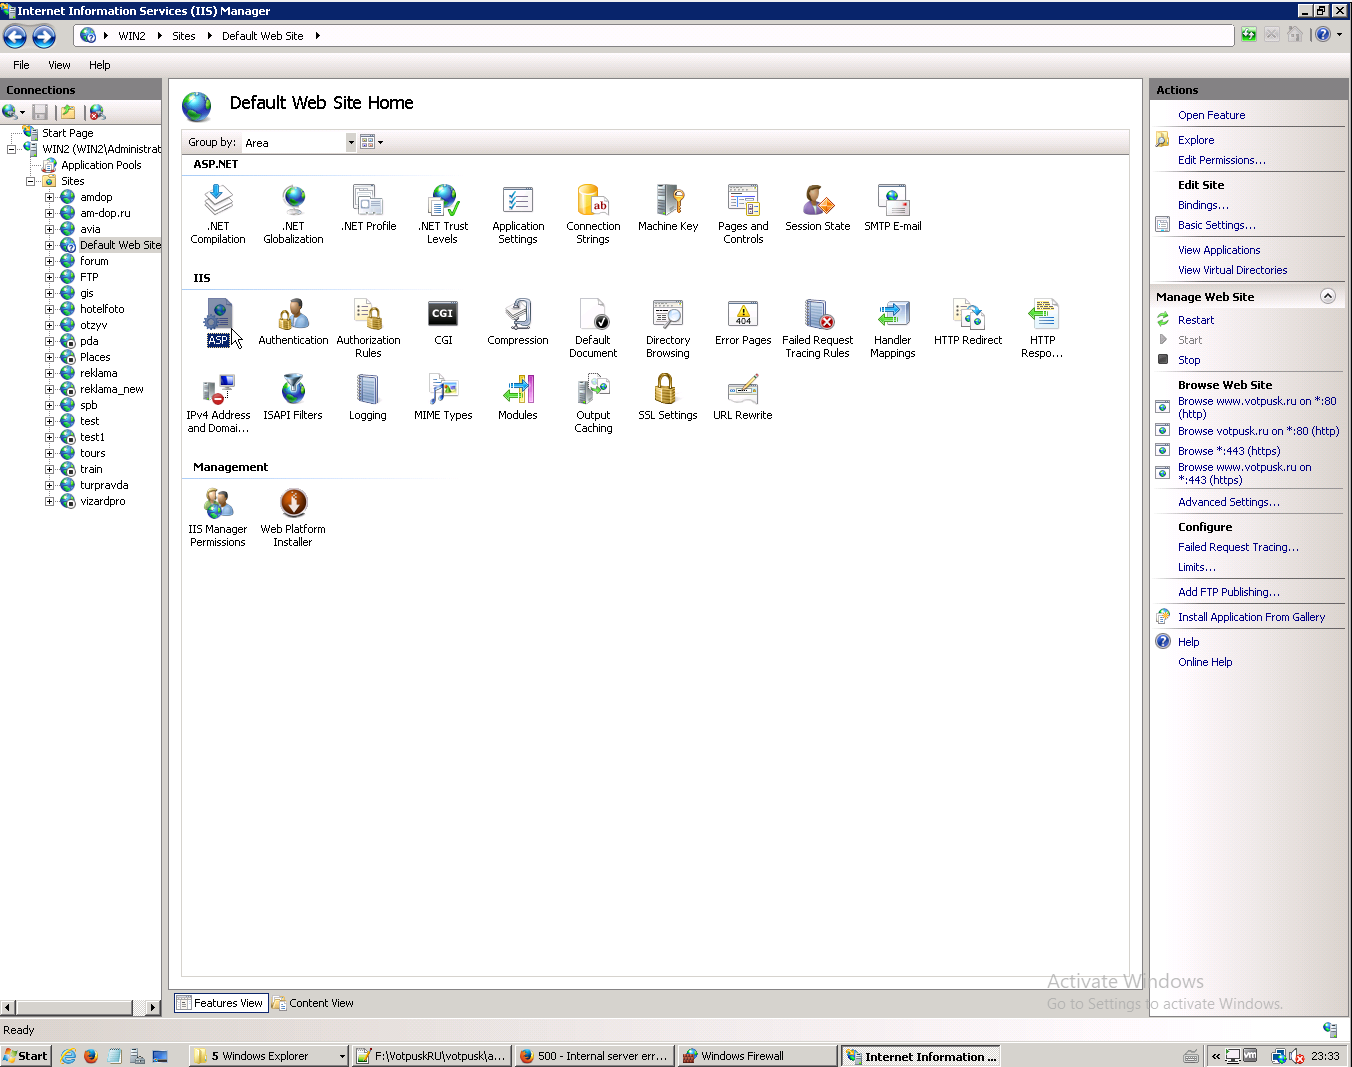Collapse the Sites tree node

tap(30, 181)
